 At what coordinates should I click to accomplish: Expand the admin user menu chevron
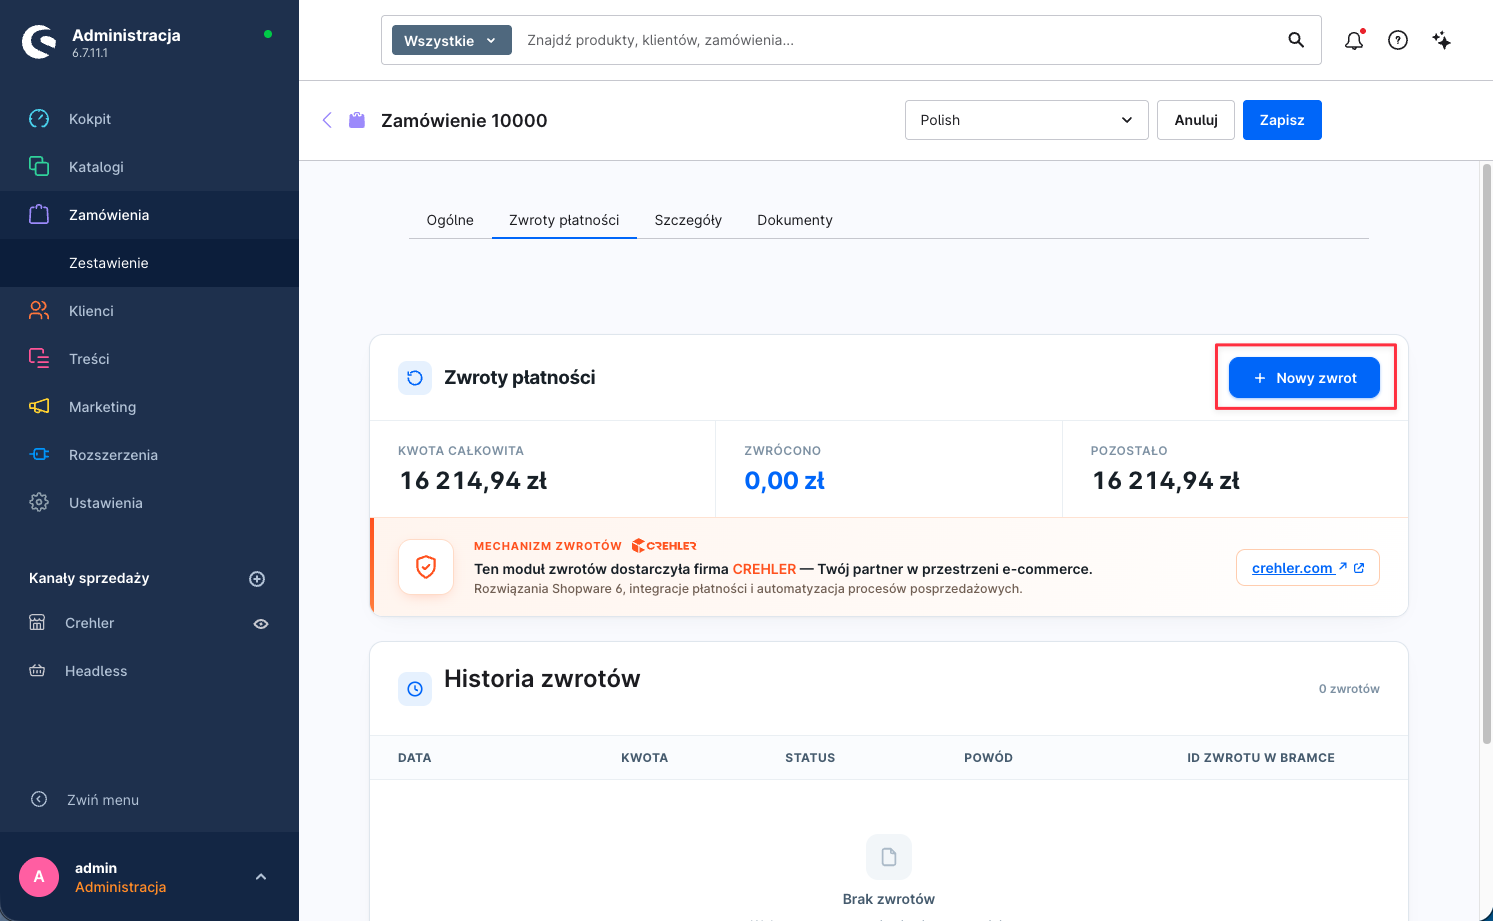point(261,877)
